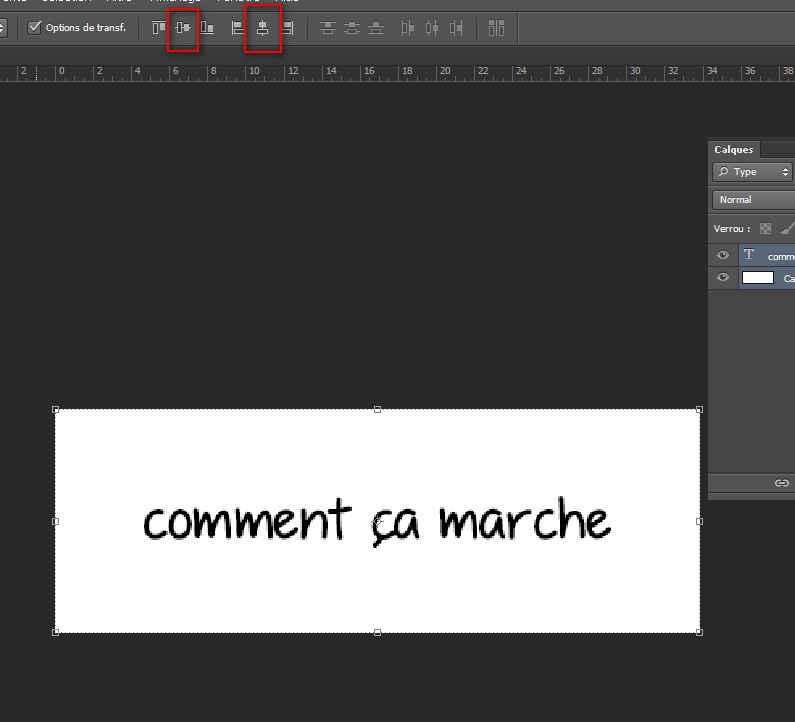Select the text layer T thumbnail
This screenshot has width=795, height=722.
[x=749, y=255]
